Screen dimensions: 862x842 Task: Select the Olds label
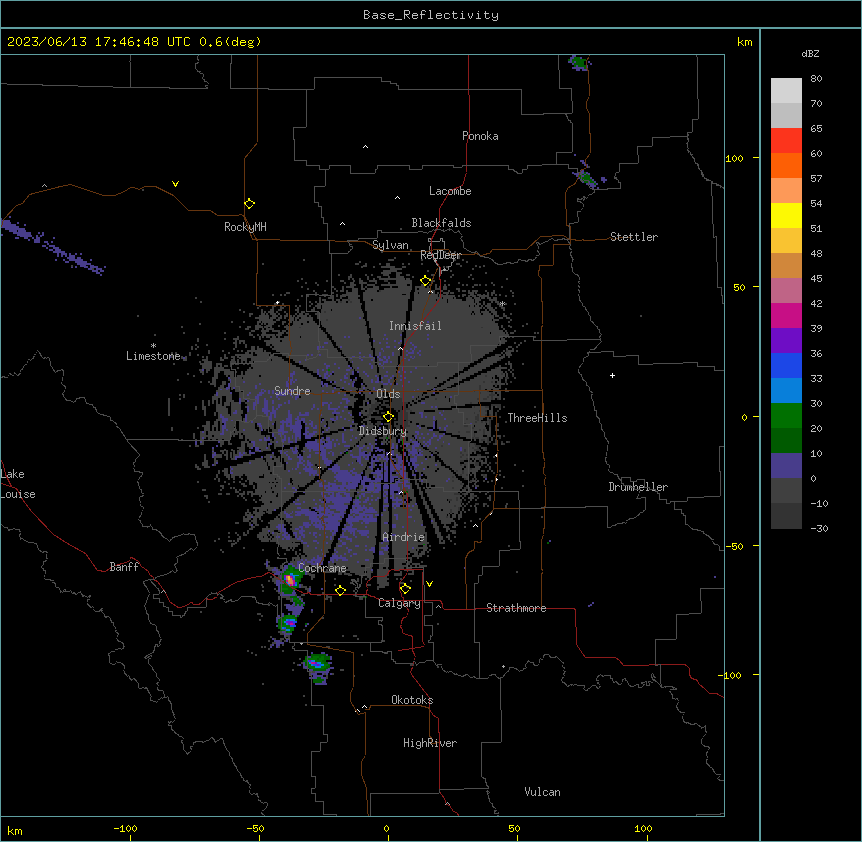pos(388,394)
